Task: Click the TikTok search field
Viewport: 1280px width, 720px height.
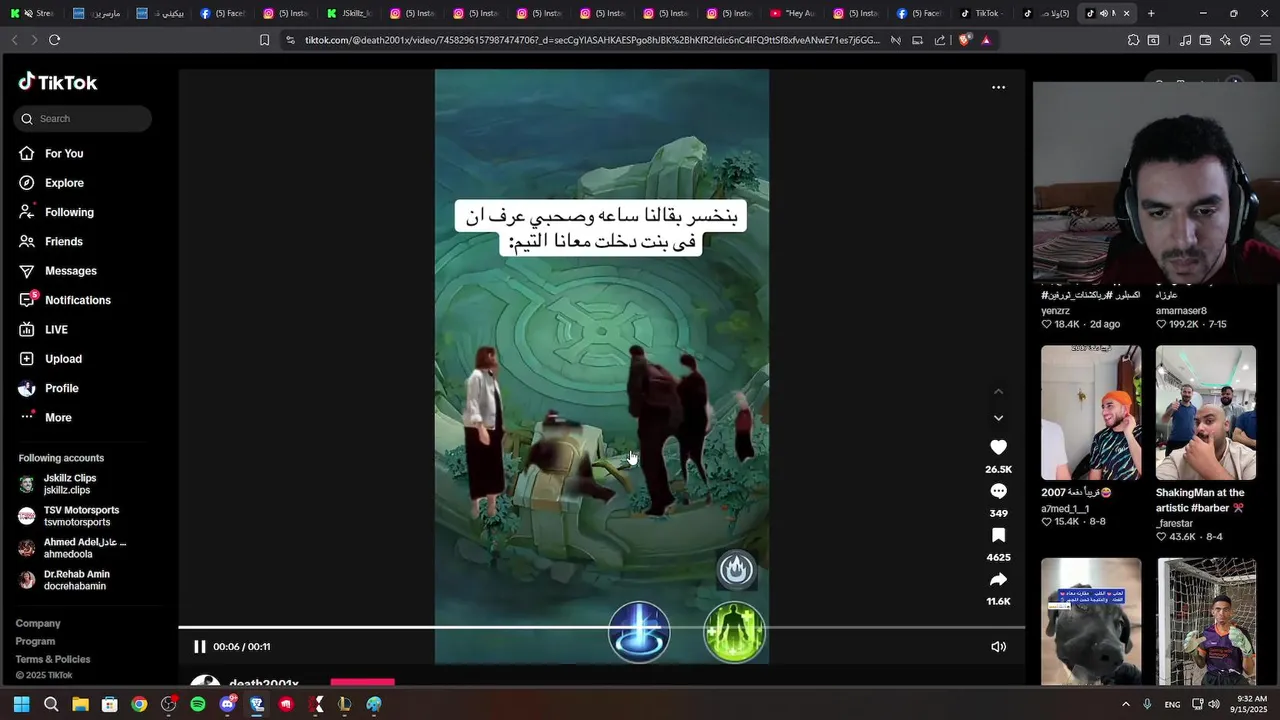Action: point(83,119)
